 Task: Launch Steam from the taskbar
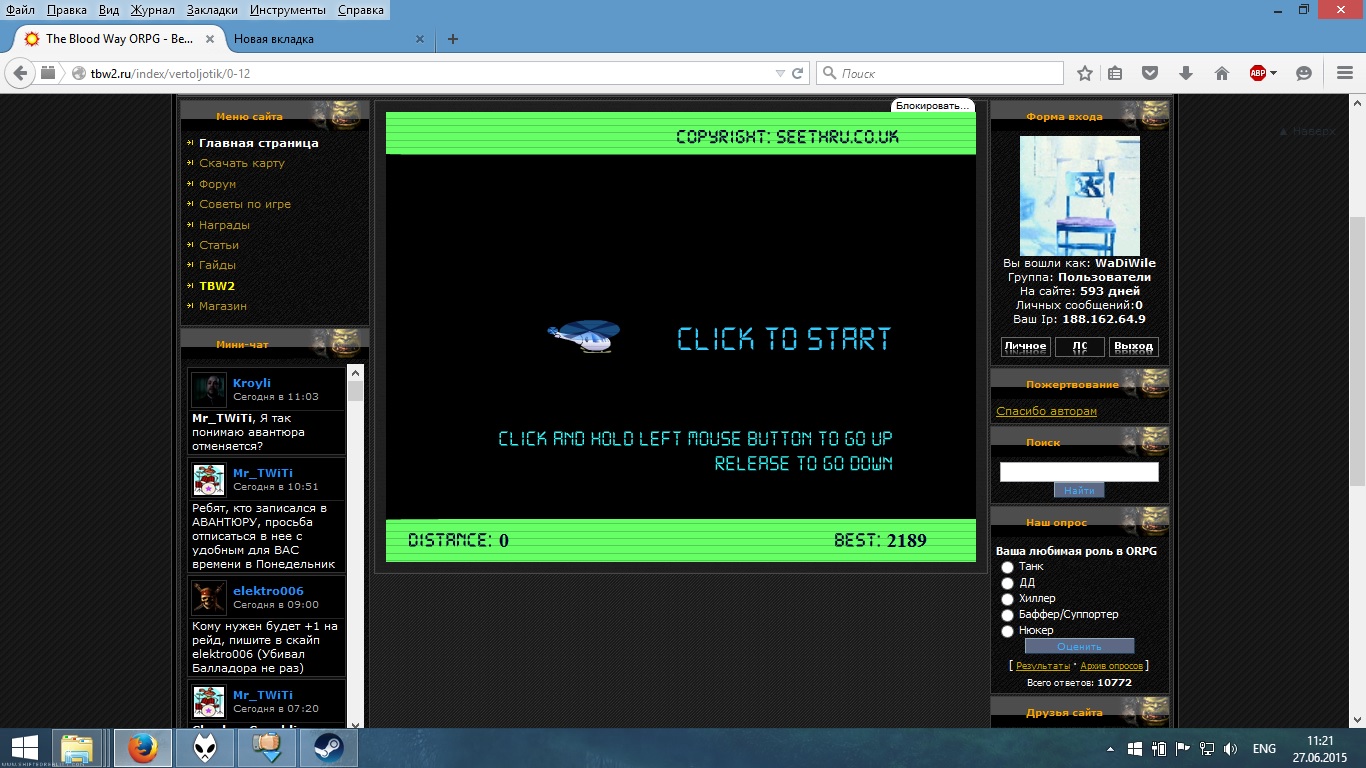tap(329, 748)
